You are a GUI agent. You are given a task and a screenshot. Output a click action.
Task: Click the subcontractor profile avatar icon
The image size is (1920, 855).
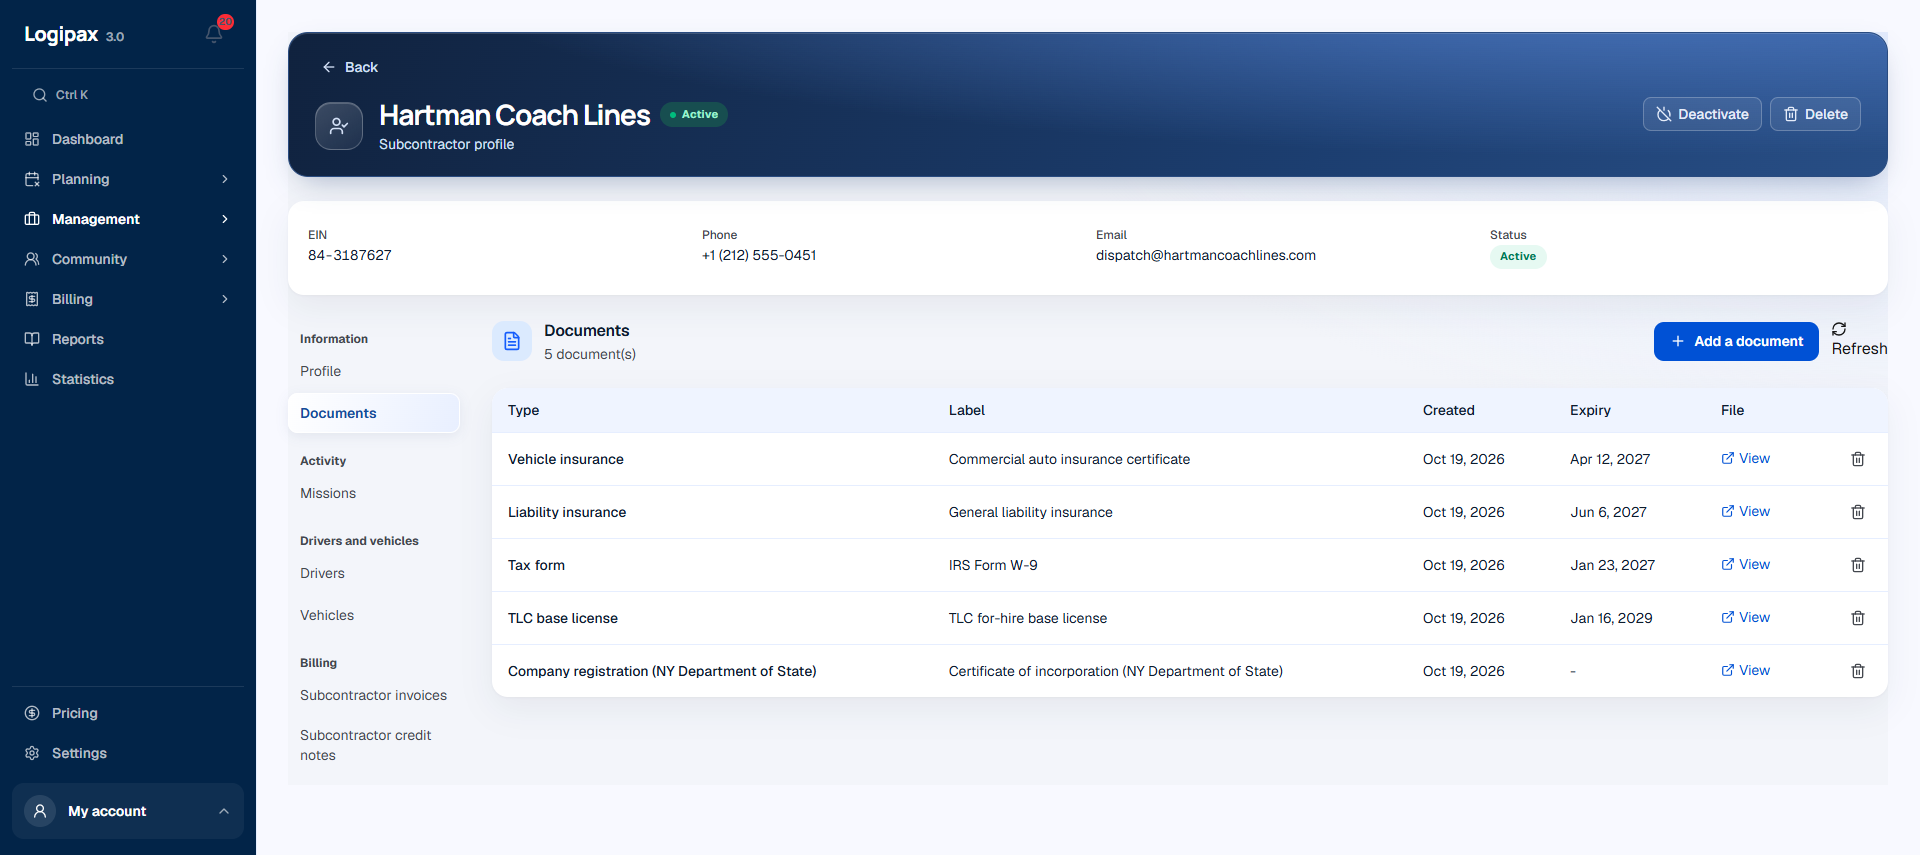pos(339,126)
